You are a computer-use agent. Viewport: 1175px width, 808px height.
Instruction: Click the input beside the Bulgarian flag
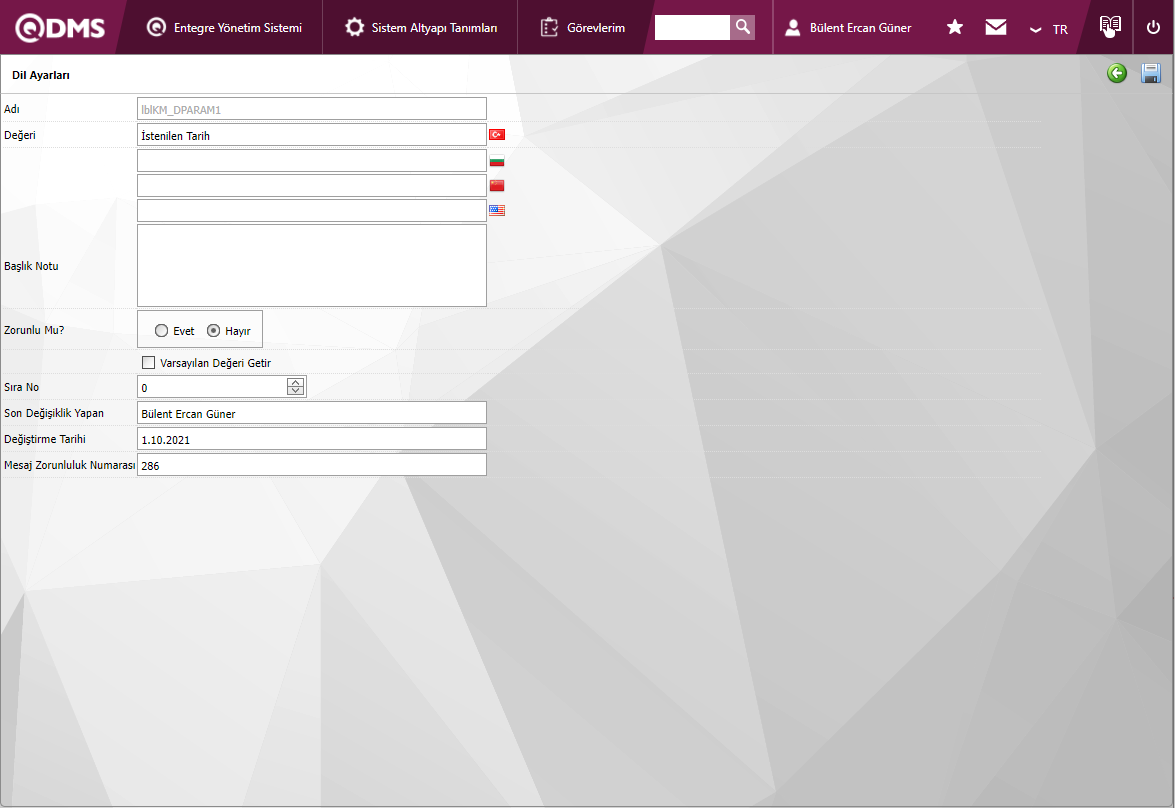click(x=312, y=160)
